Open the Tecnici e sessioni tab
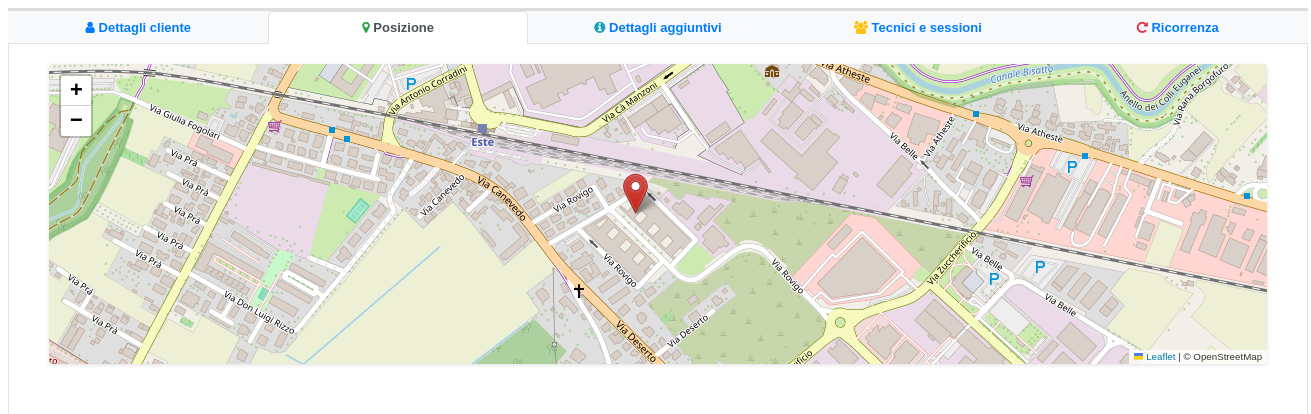This screenshot has width=1311, height=414. tap(917, 28)
